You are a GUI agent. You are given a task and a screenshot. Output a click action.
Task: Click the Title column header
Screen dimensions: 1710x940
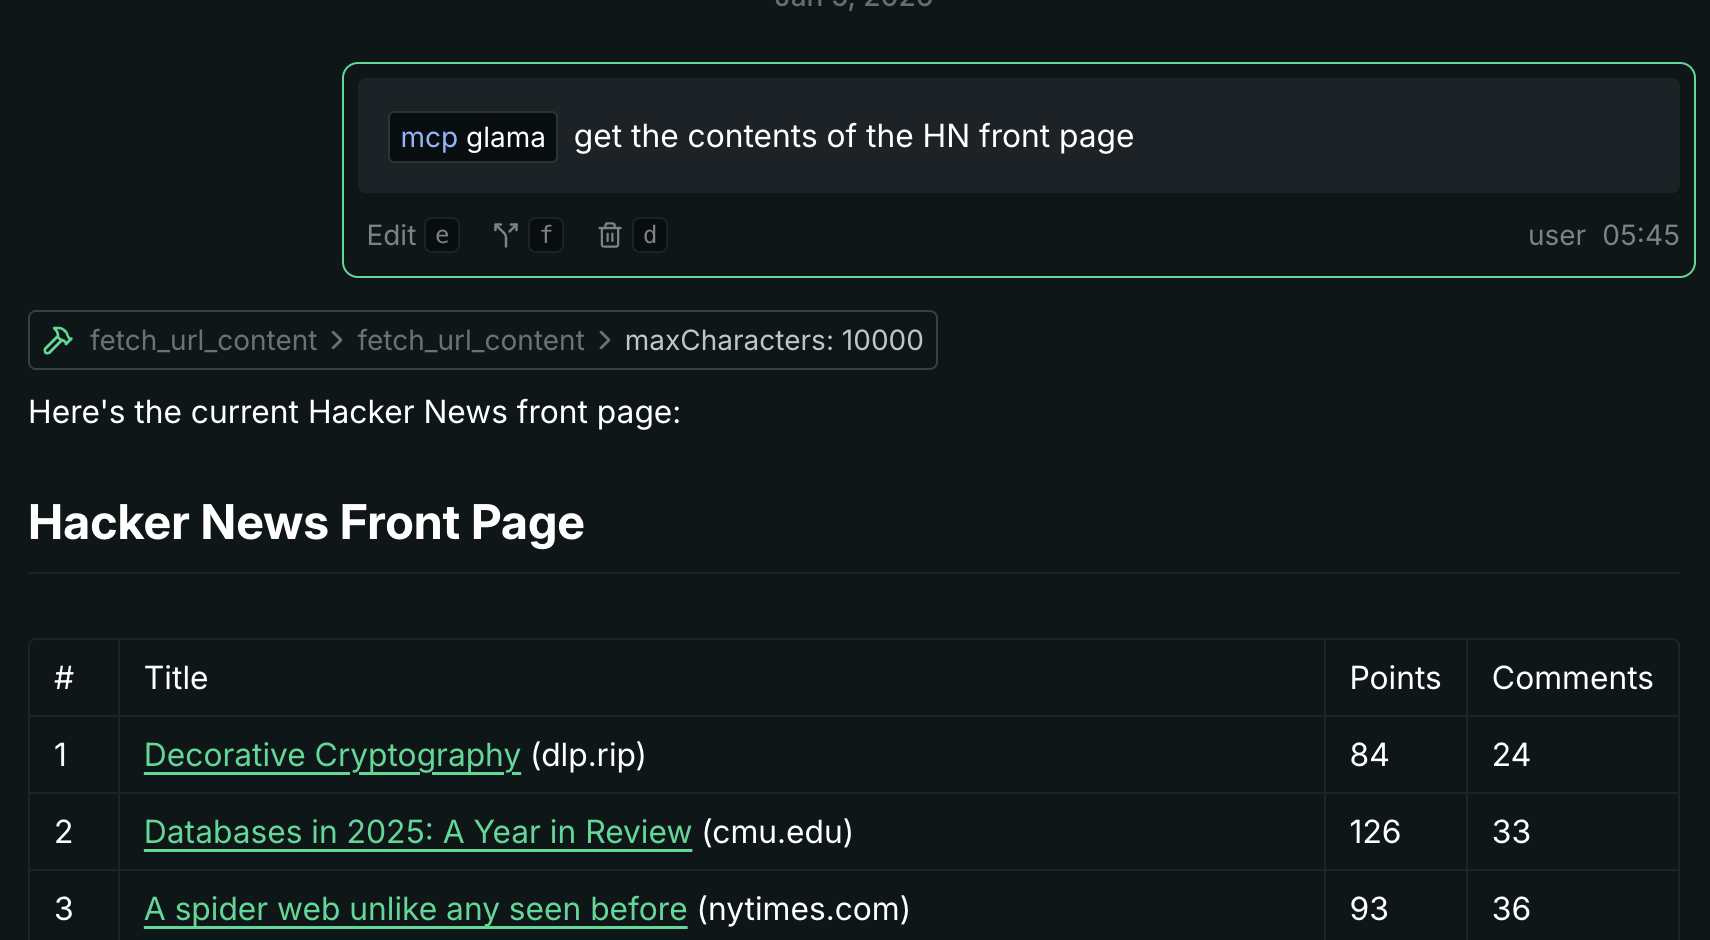[x=176, y=678]
